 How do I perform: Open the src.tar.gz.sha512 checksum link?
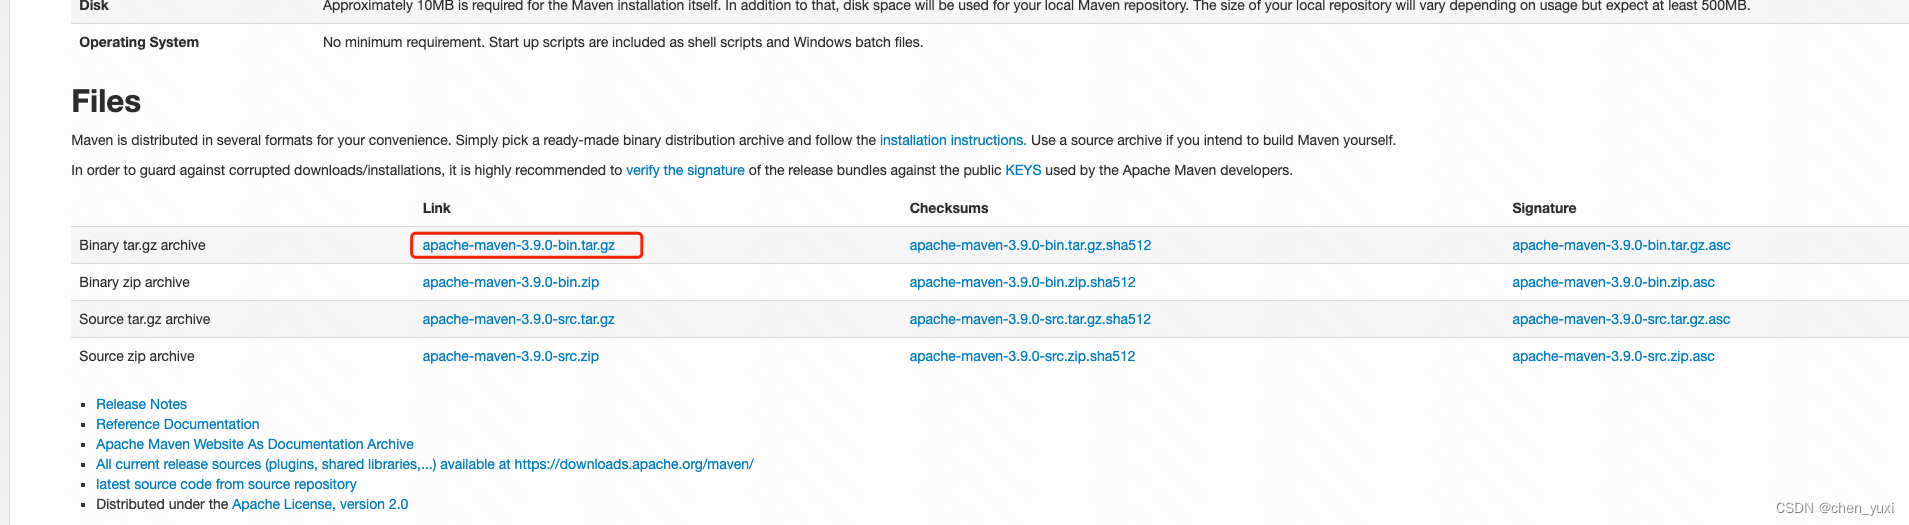1030,319
